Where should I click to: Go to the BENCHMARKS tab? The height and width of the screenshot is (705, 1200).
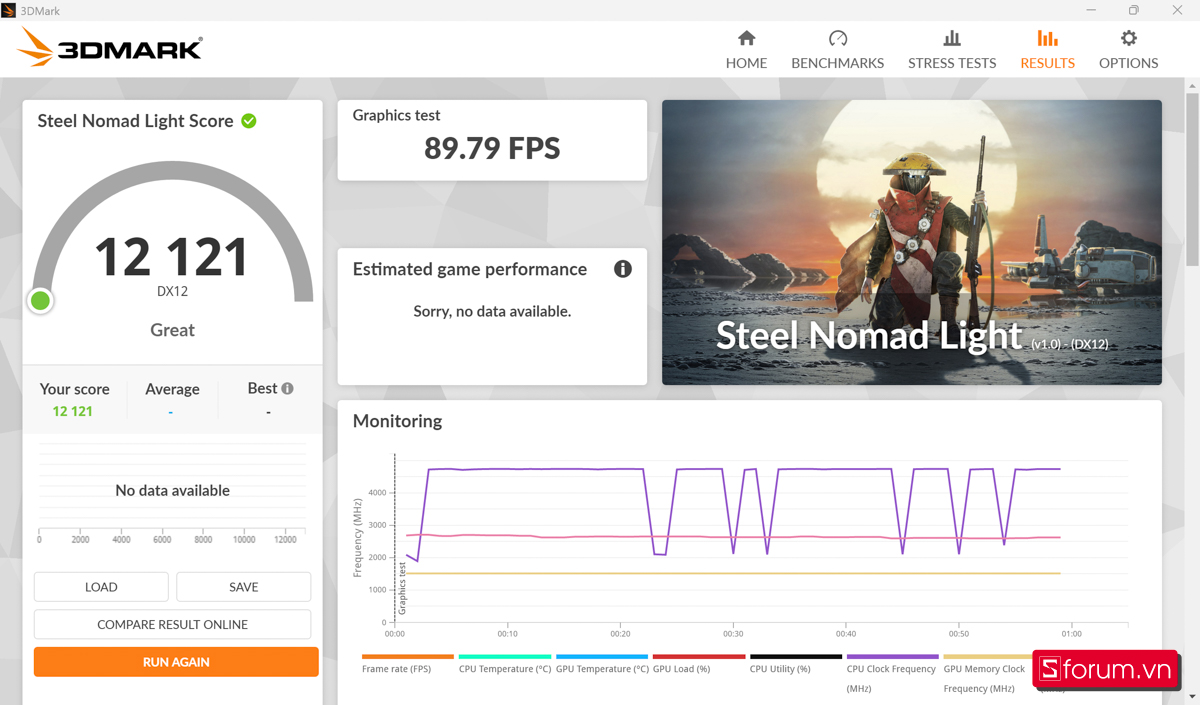click(838, 50)
